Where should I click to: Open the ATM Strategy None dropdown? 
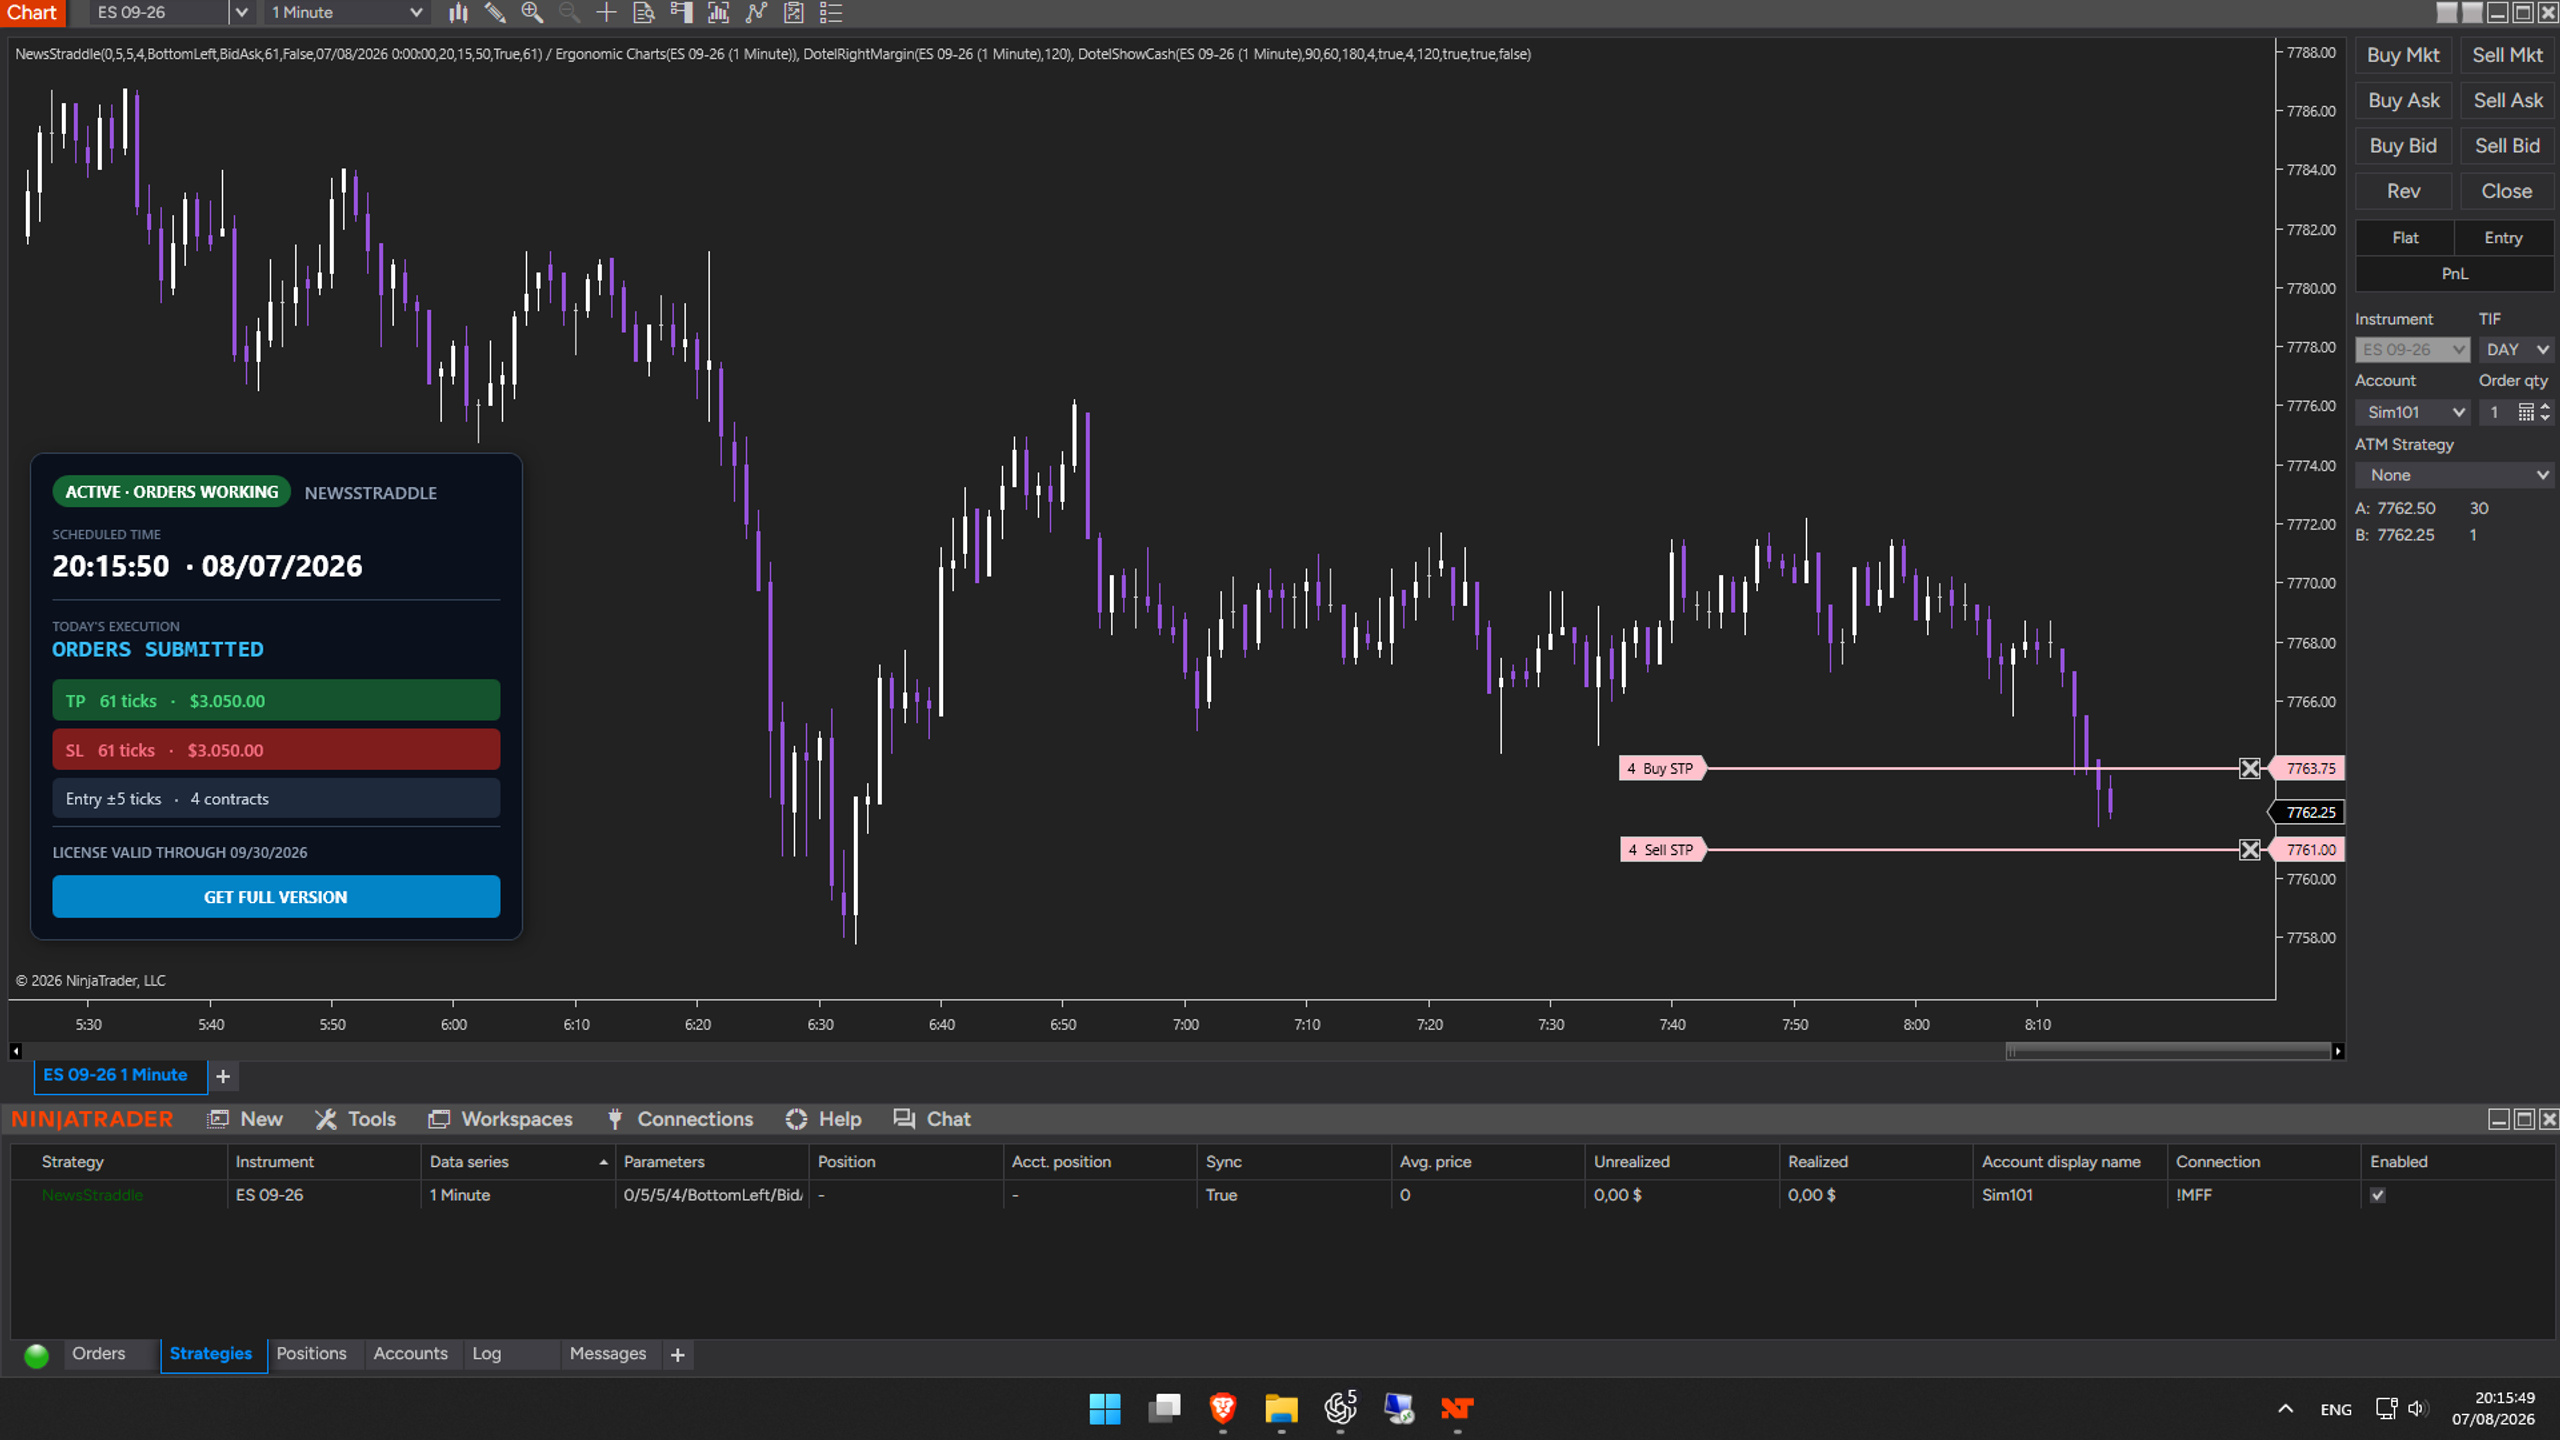(x=2454, y=475)
